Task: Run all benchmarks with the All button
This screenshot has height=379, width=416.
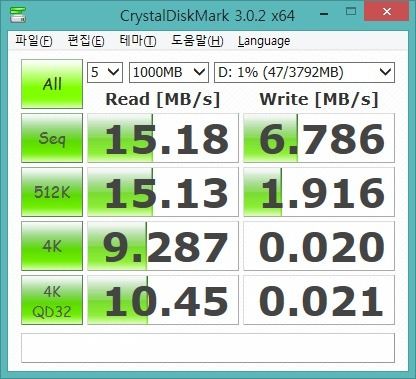Action: (x=52, y=84)
